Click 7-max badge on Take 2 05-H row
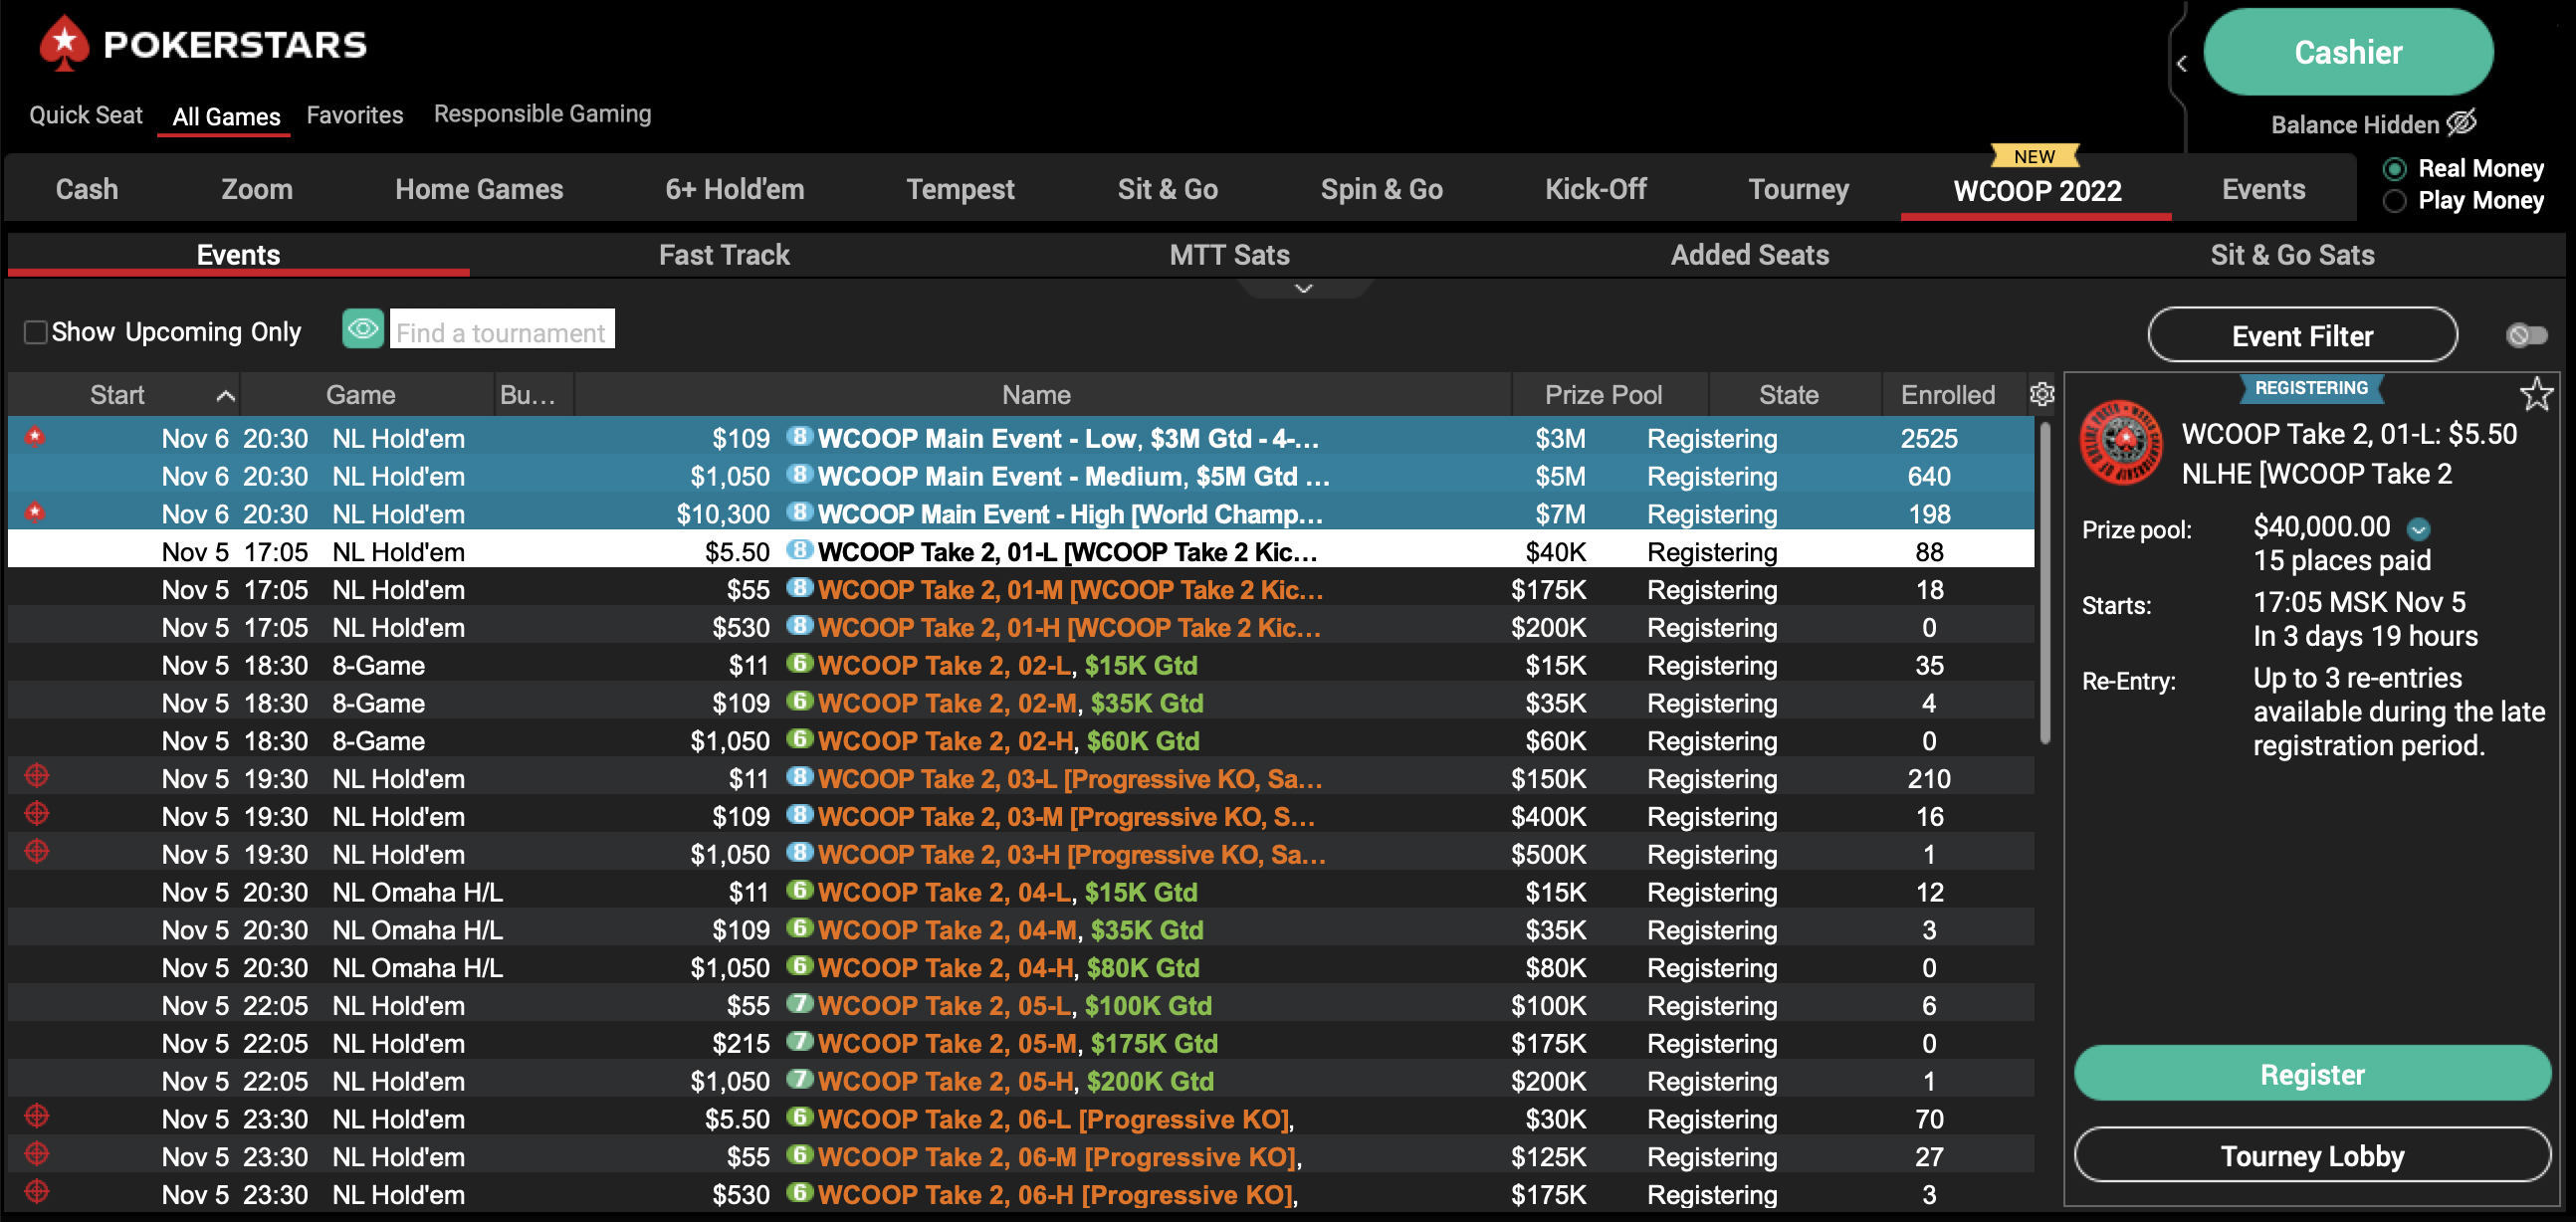The height and width of the screenshot is (1222, 2576). [x=798, y=1079]
